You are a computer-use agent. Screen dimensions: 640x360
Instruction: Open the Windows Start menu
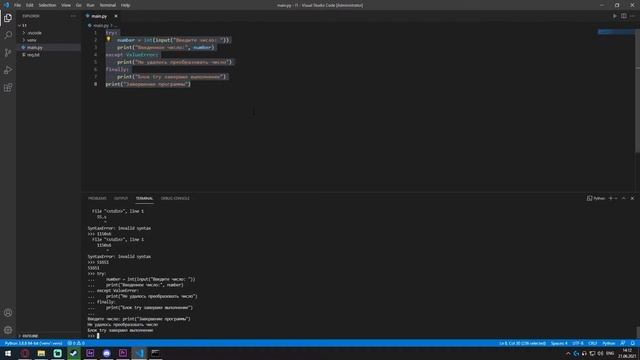point(8,353)
